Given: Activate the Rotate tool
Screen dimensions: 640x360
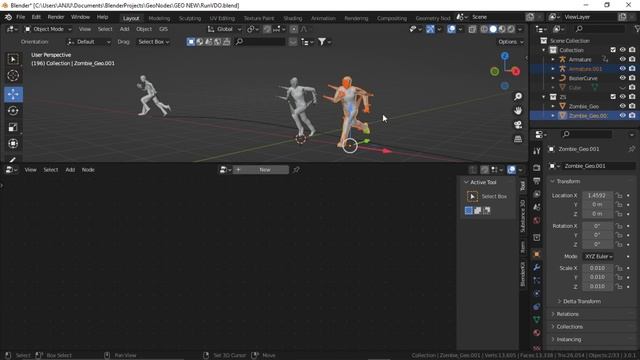Looking at the screenshot, I should (13, 111).
